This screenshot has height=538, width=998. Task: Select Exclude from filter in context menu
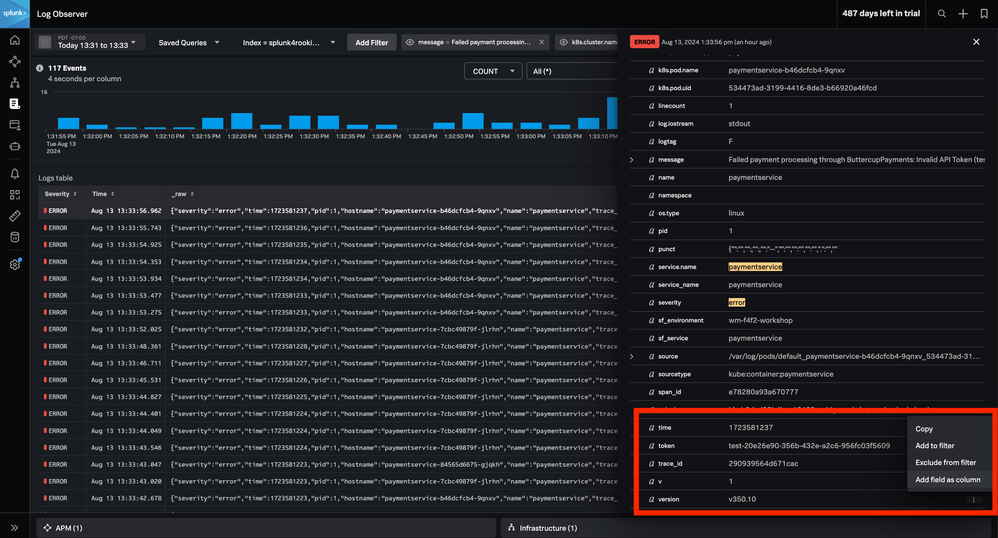(945, 463)
